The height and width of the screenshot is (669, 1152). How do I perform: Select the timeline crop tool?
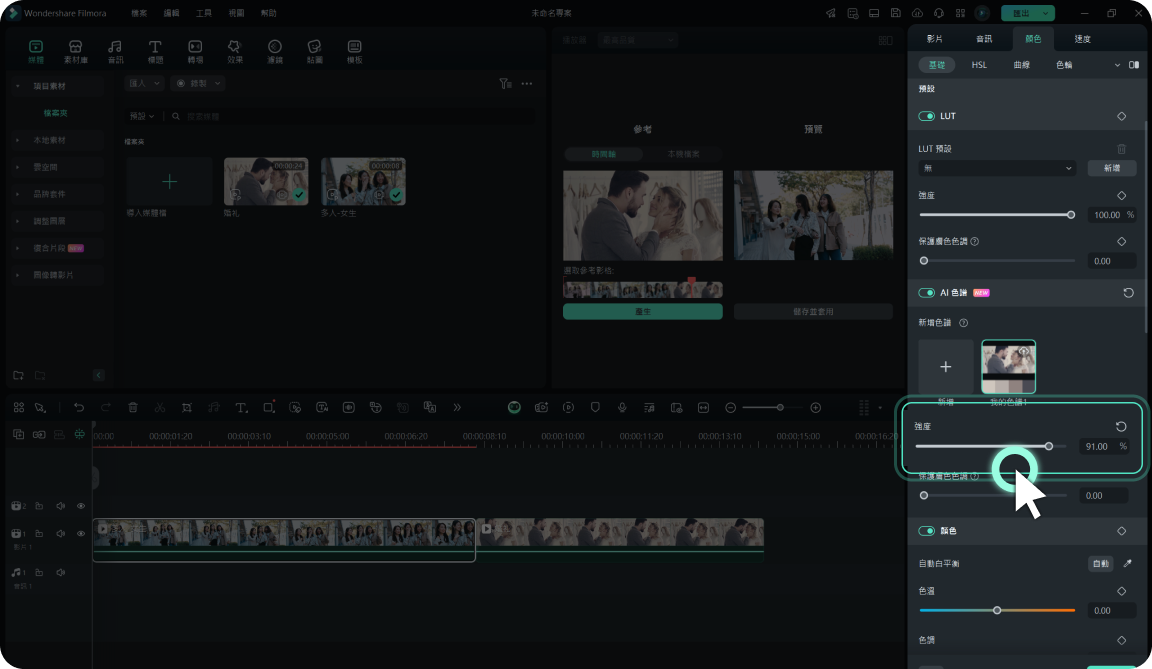click(187, 408)
